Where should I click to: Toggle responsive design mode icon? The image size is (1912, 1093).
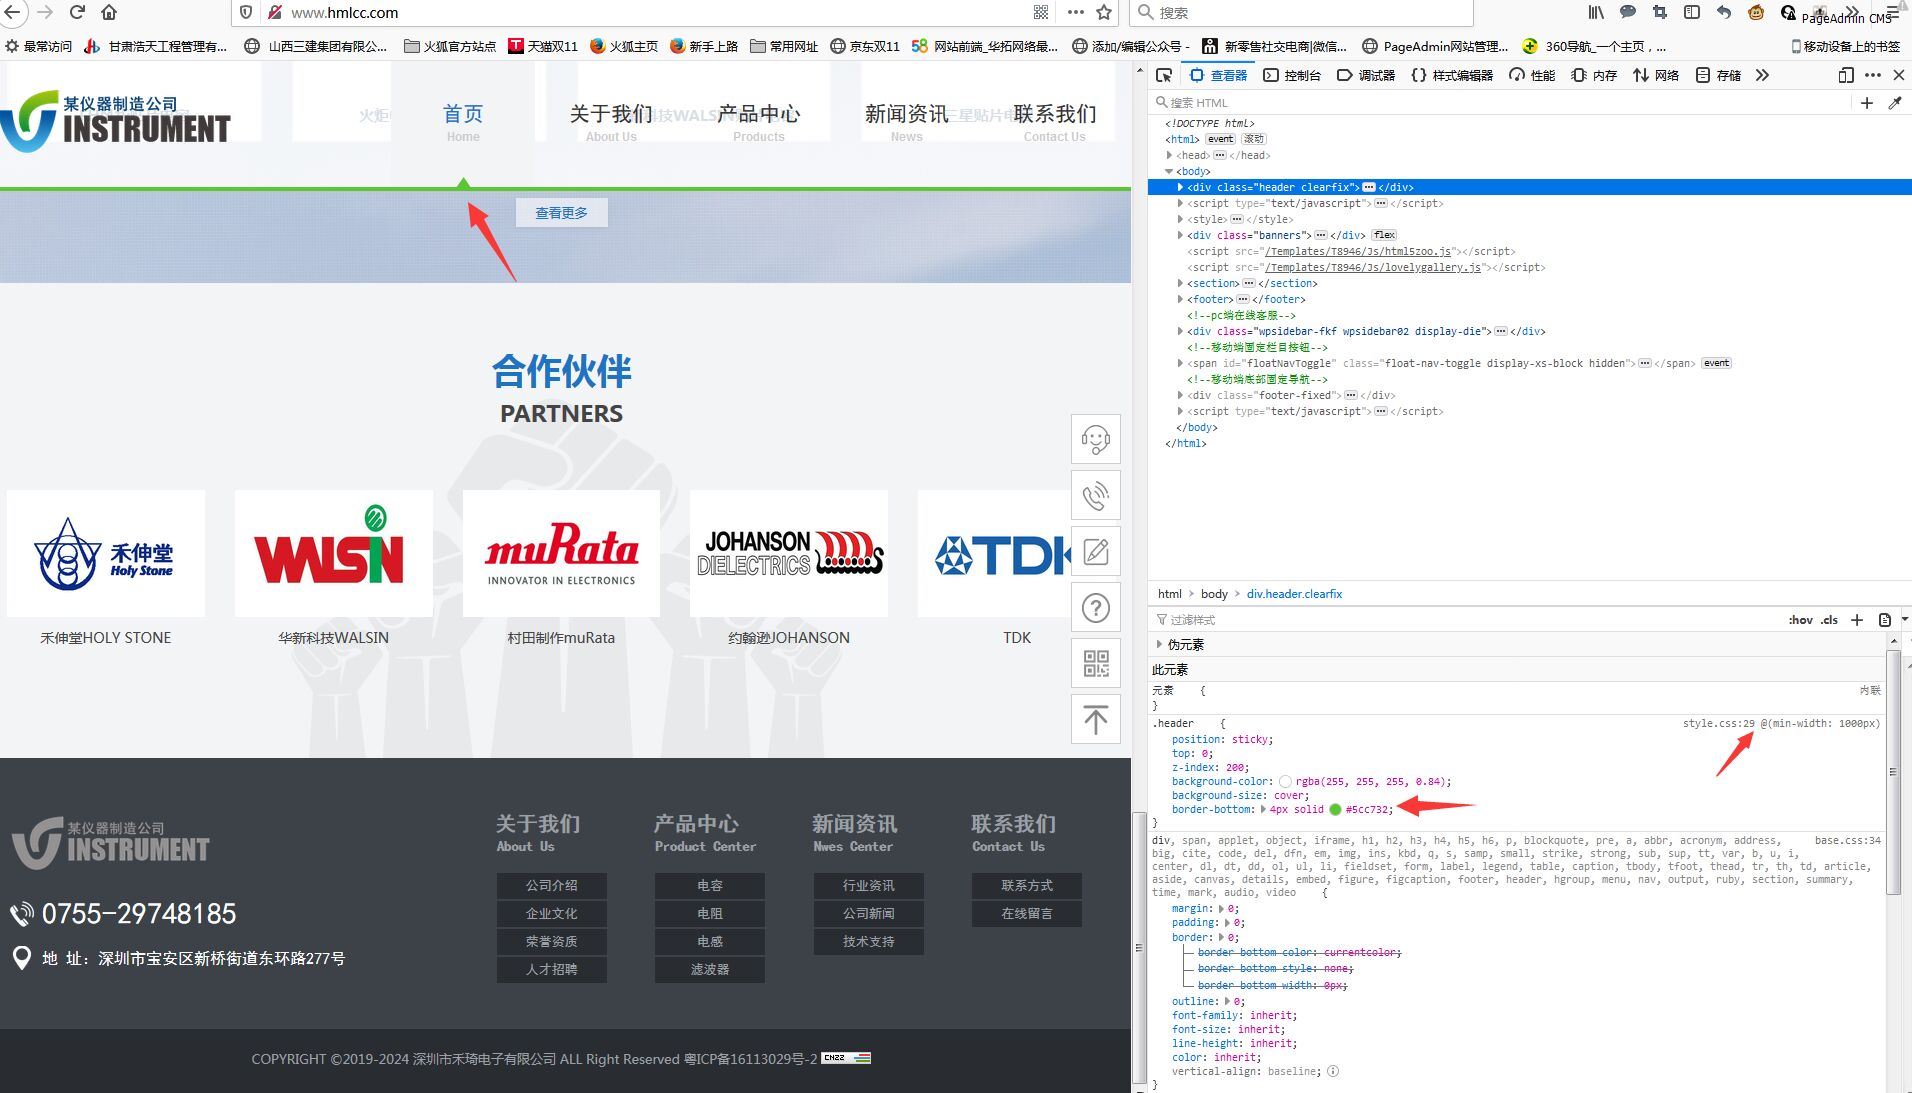click(x=1846, y=75)
